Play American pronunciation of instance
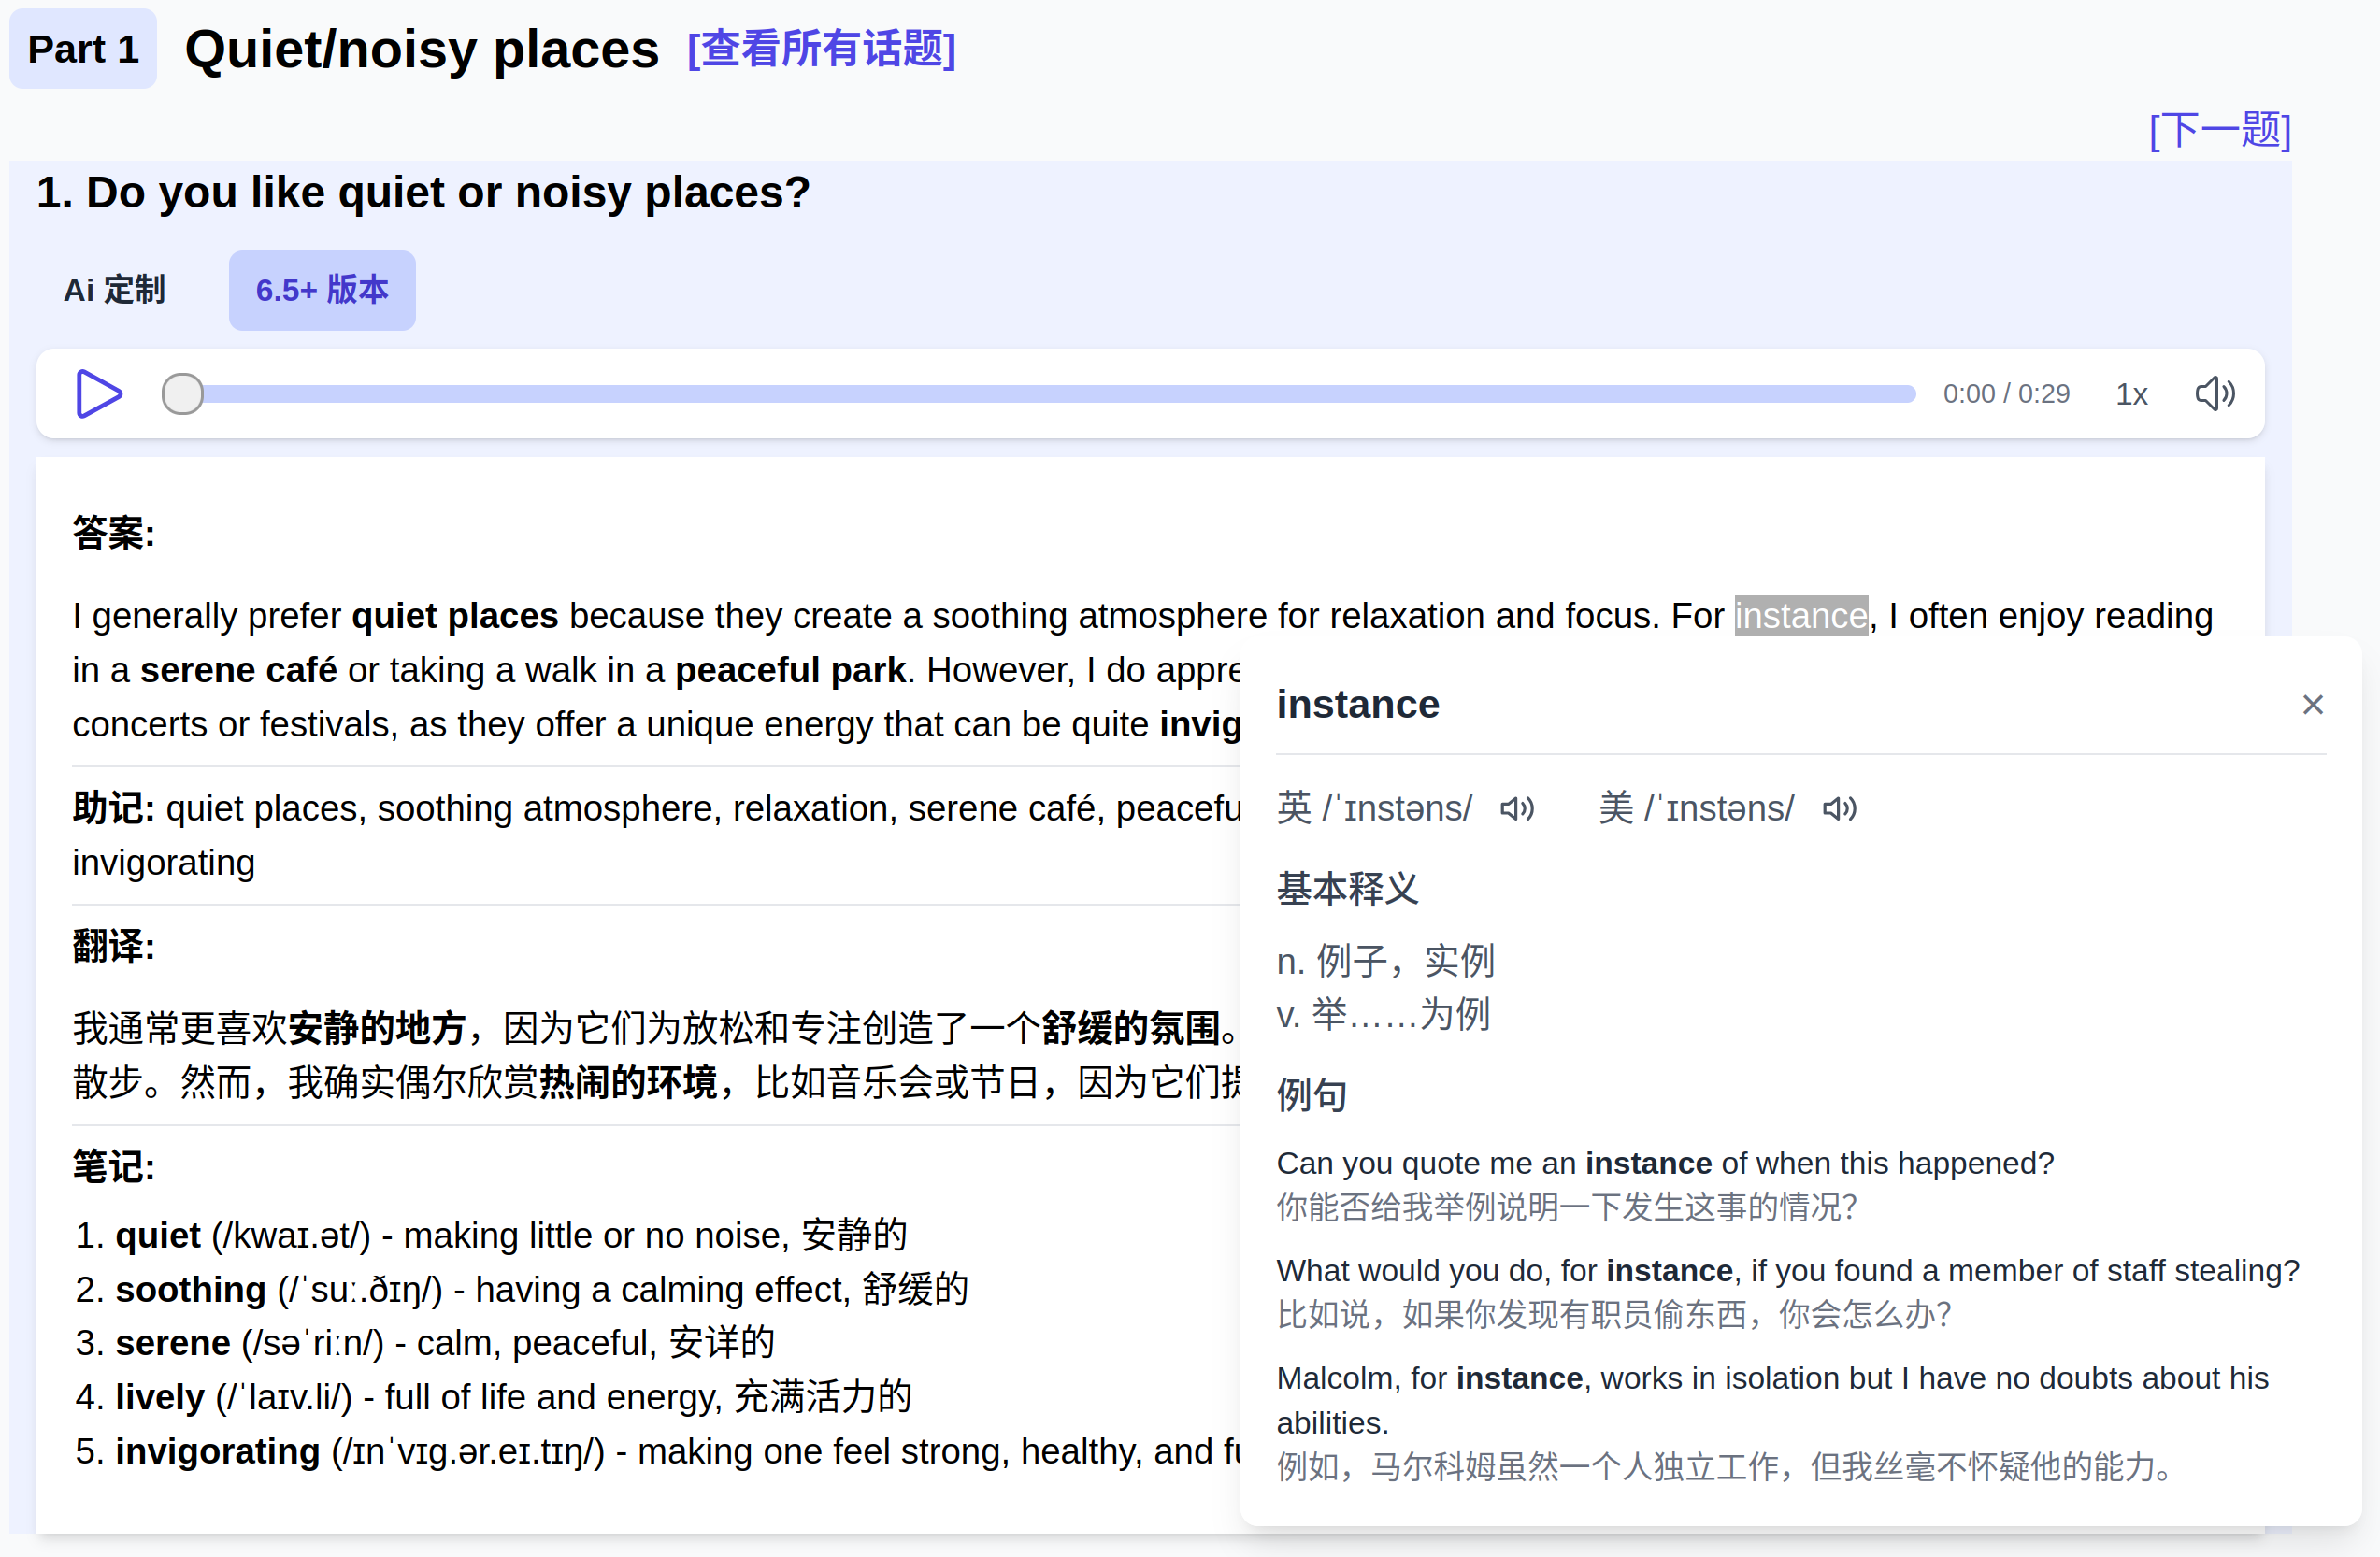Viewport: 2380px width, 1557px height. 1839,809
